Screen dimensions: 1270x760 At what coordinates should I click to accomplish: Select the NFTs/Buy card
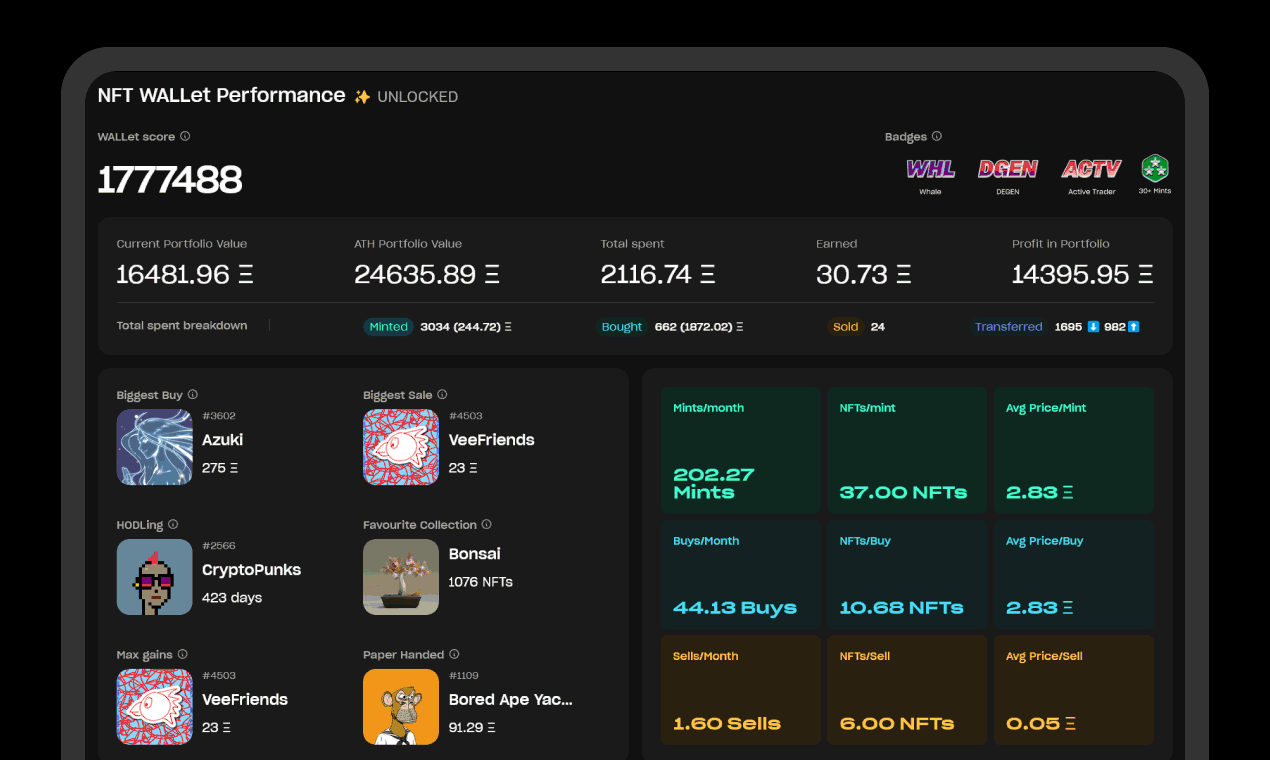907,574
